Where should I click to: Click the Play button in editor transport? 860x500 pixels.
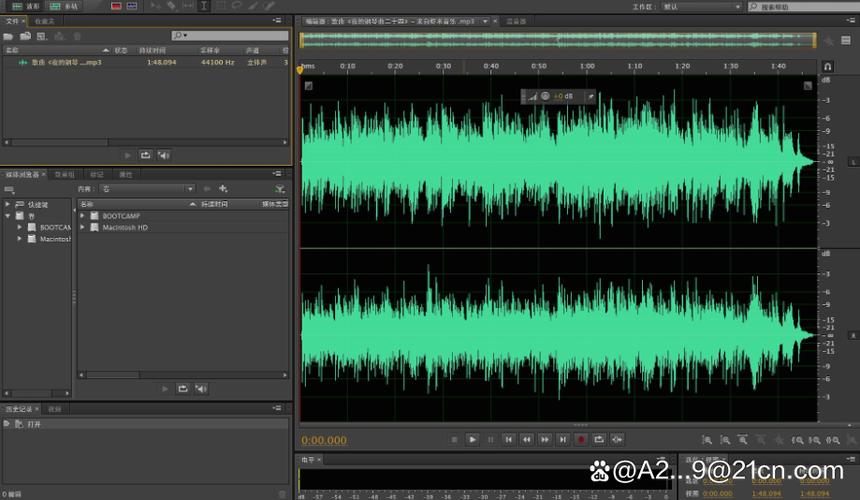472,439
